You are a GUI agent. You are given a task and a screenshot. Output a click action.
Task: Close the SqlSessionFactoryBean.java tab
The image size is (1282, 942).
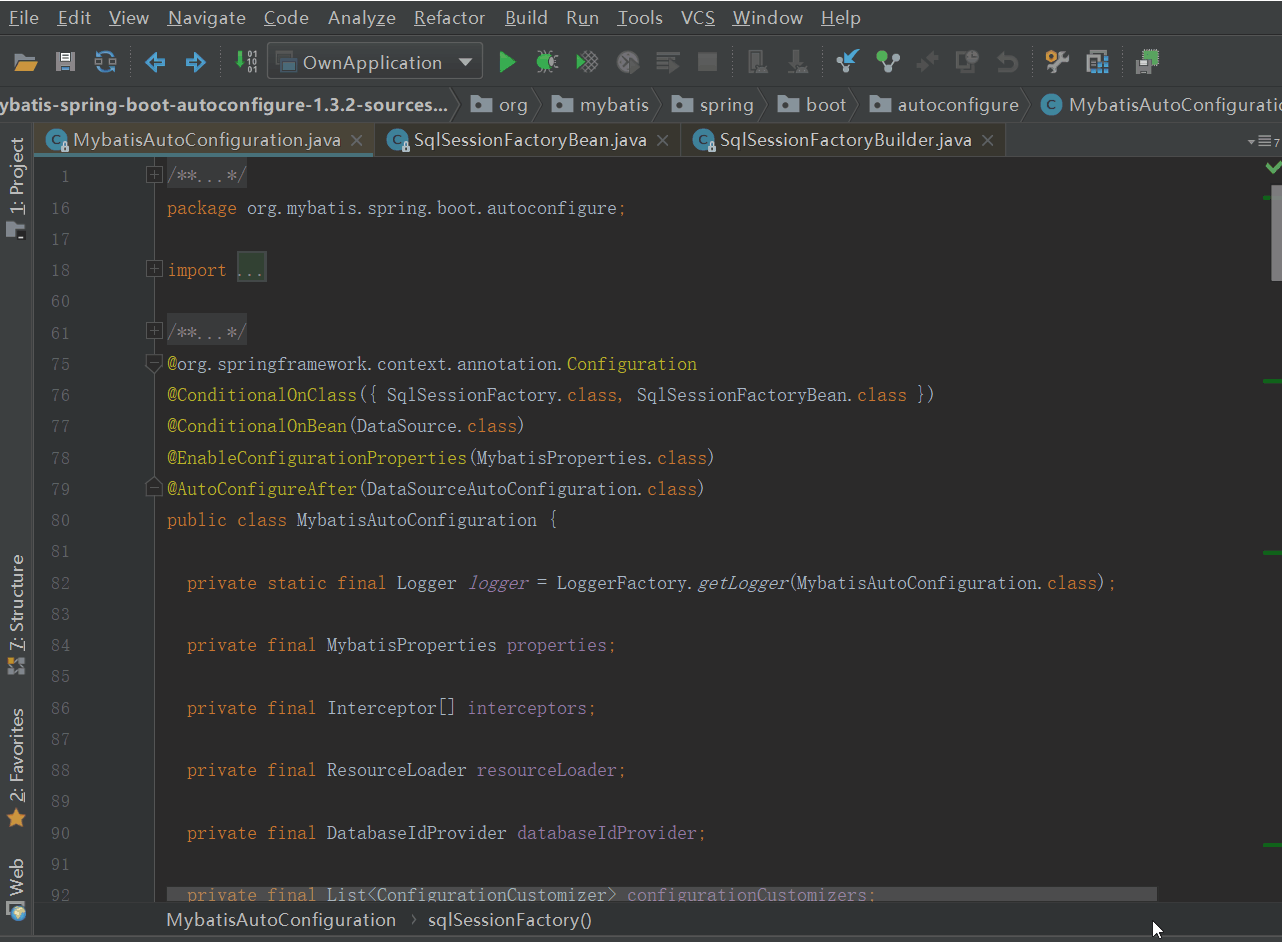click(664, 141)
